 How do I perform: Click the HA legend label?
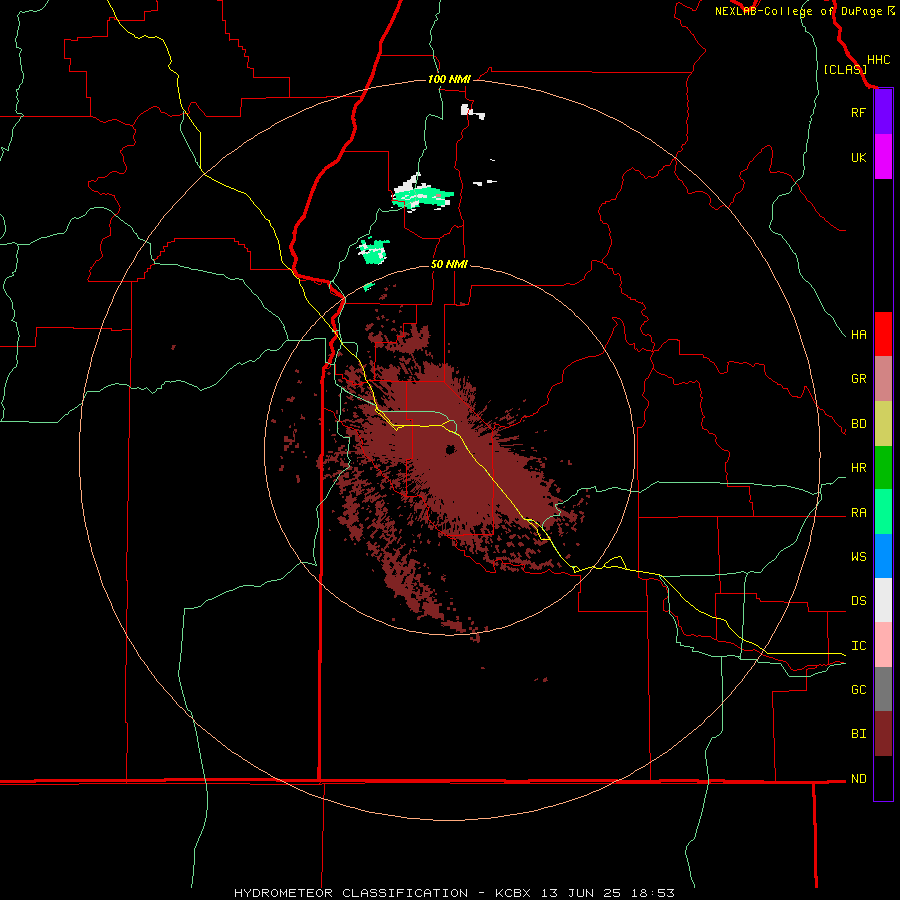tap(858, 335)
